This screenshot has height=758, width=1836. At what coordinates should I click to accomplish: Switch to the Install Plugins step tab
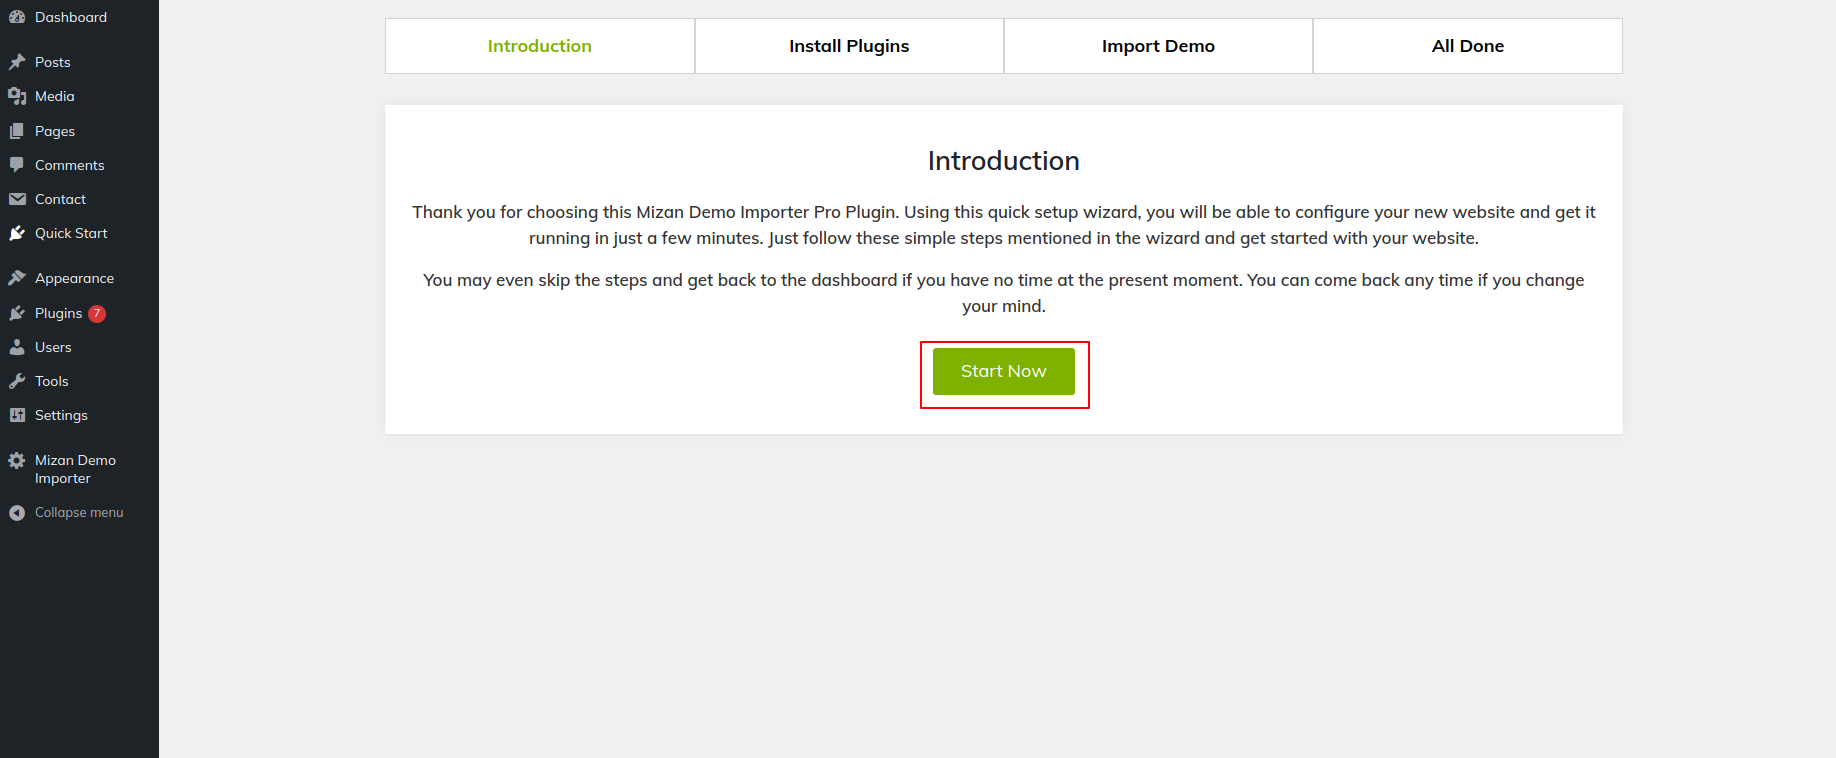[849, 46]
